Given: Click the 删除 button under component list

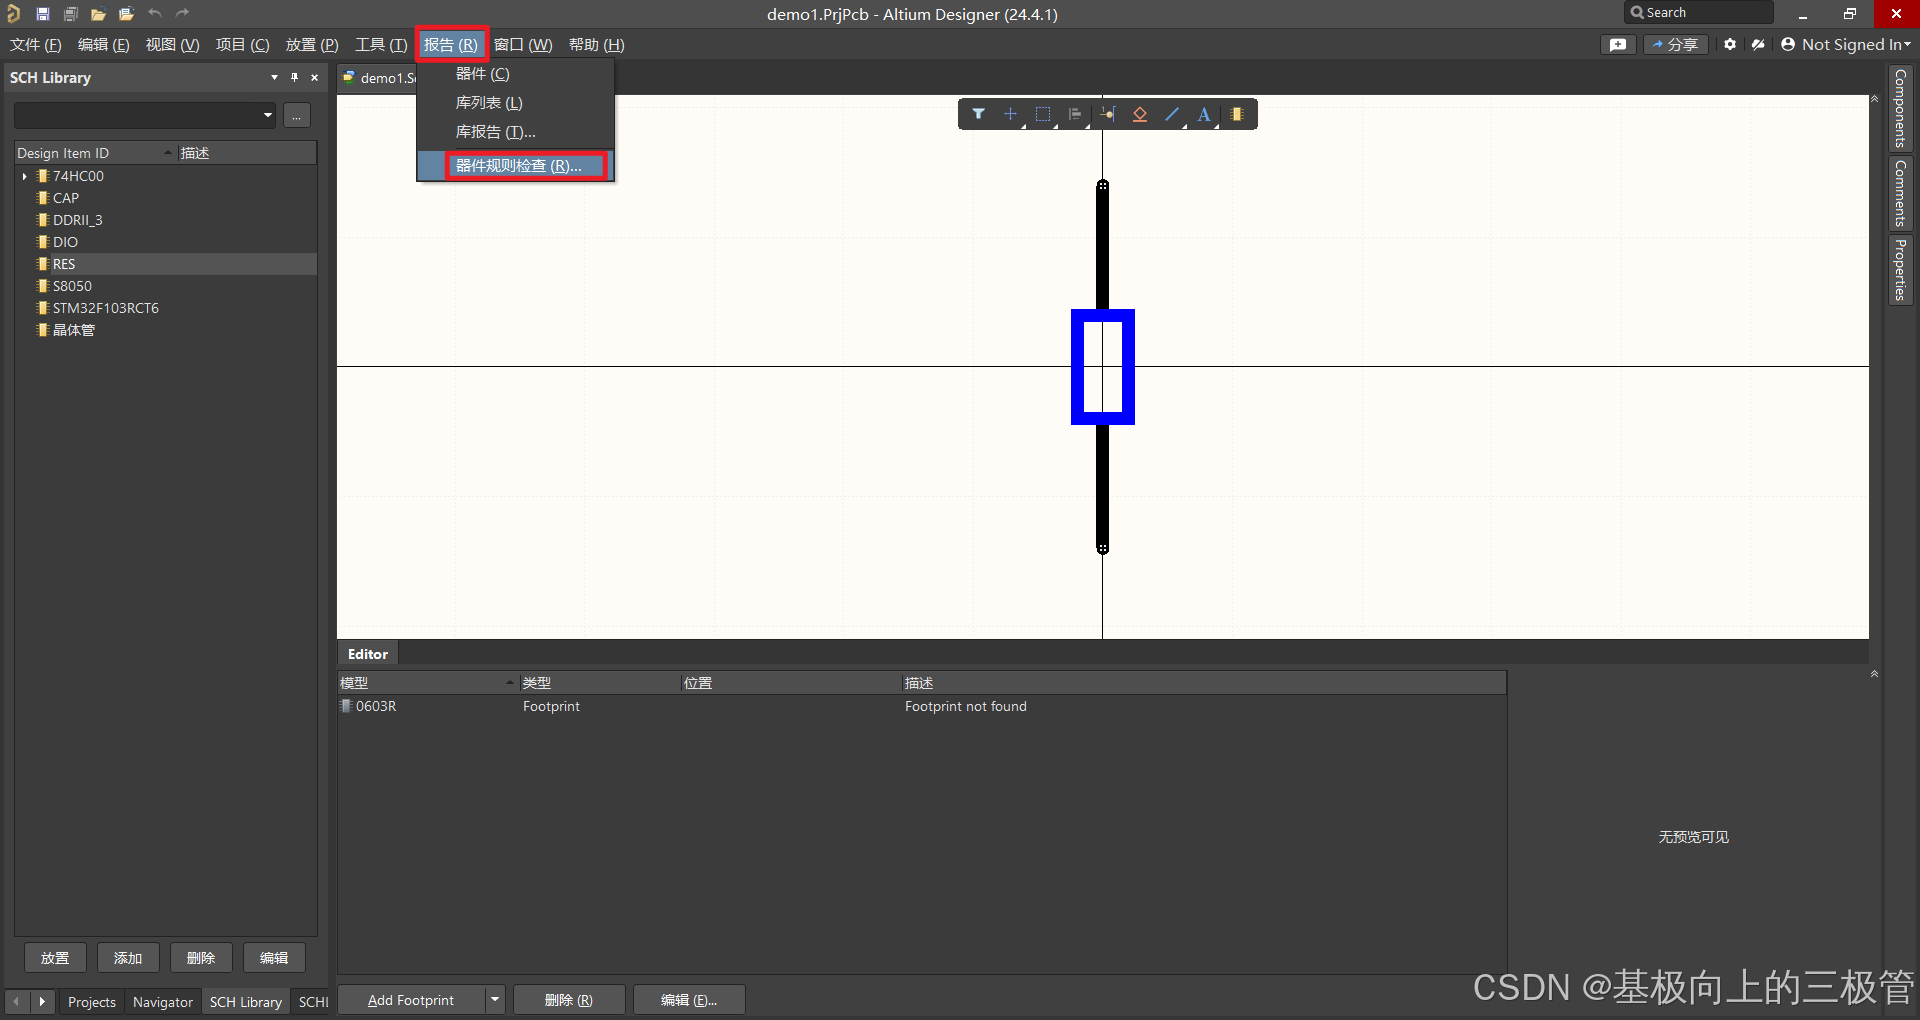Looking at the screenshot, I should 201,958.
